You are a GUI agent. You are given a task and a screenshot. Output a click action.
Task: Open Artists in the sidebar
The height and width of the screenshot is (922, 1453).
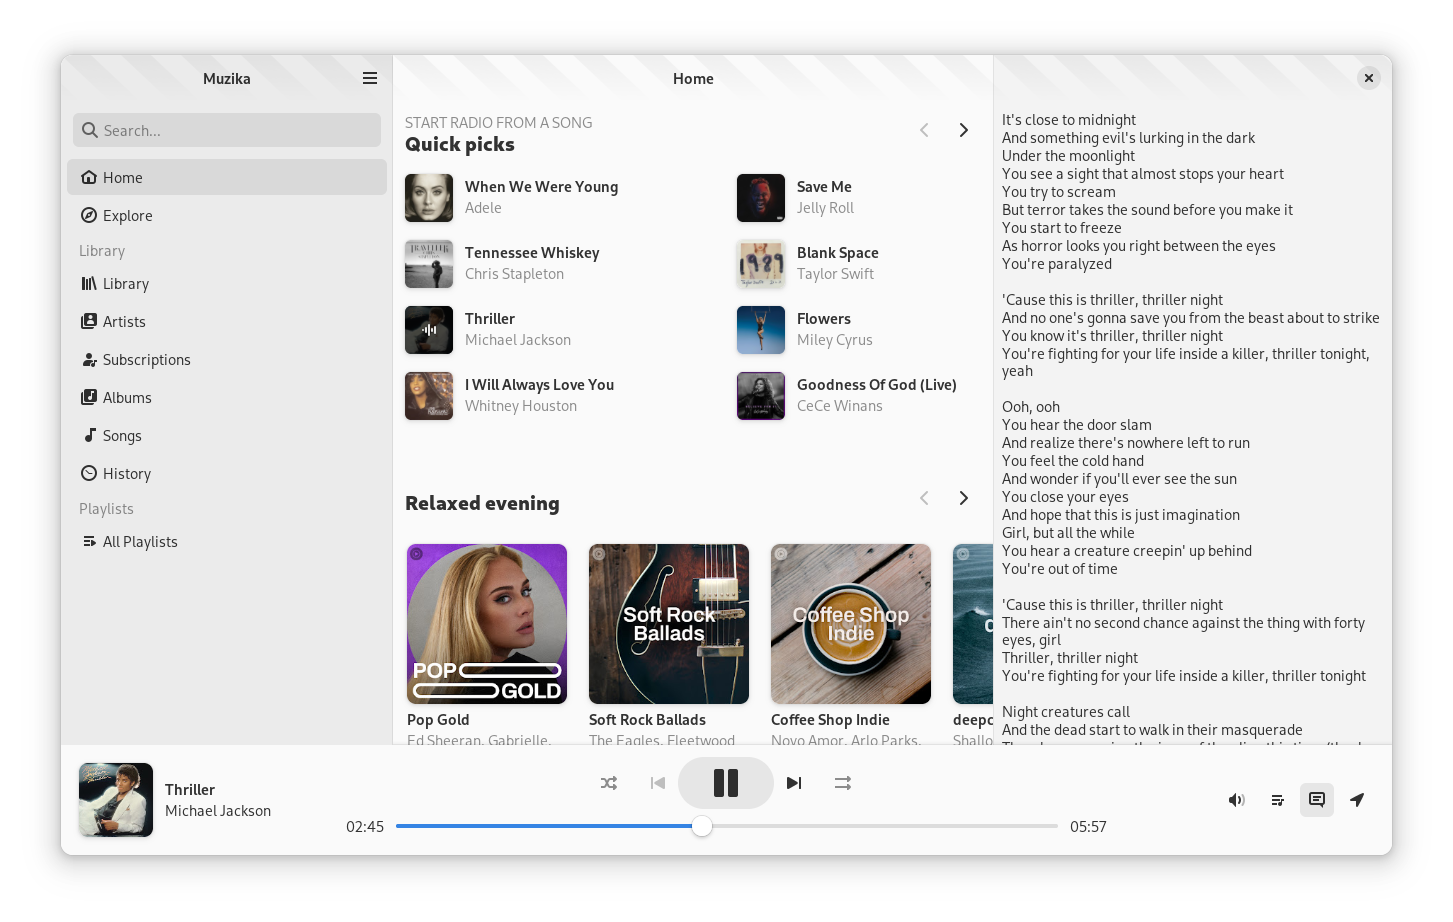tap(227, 321)
